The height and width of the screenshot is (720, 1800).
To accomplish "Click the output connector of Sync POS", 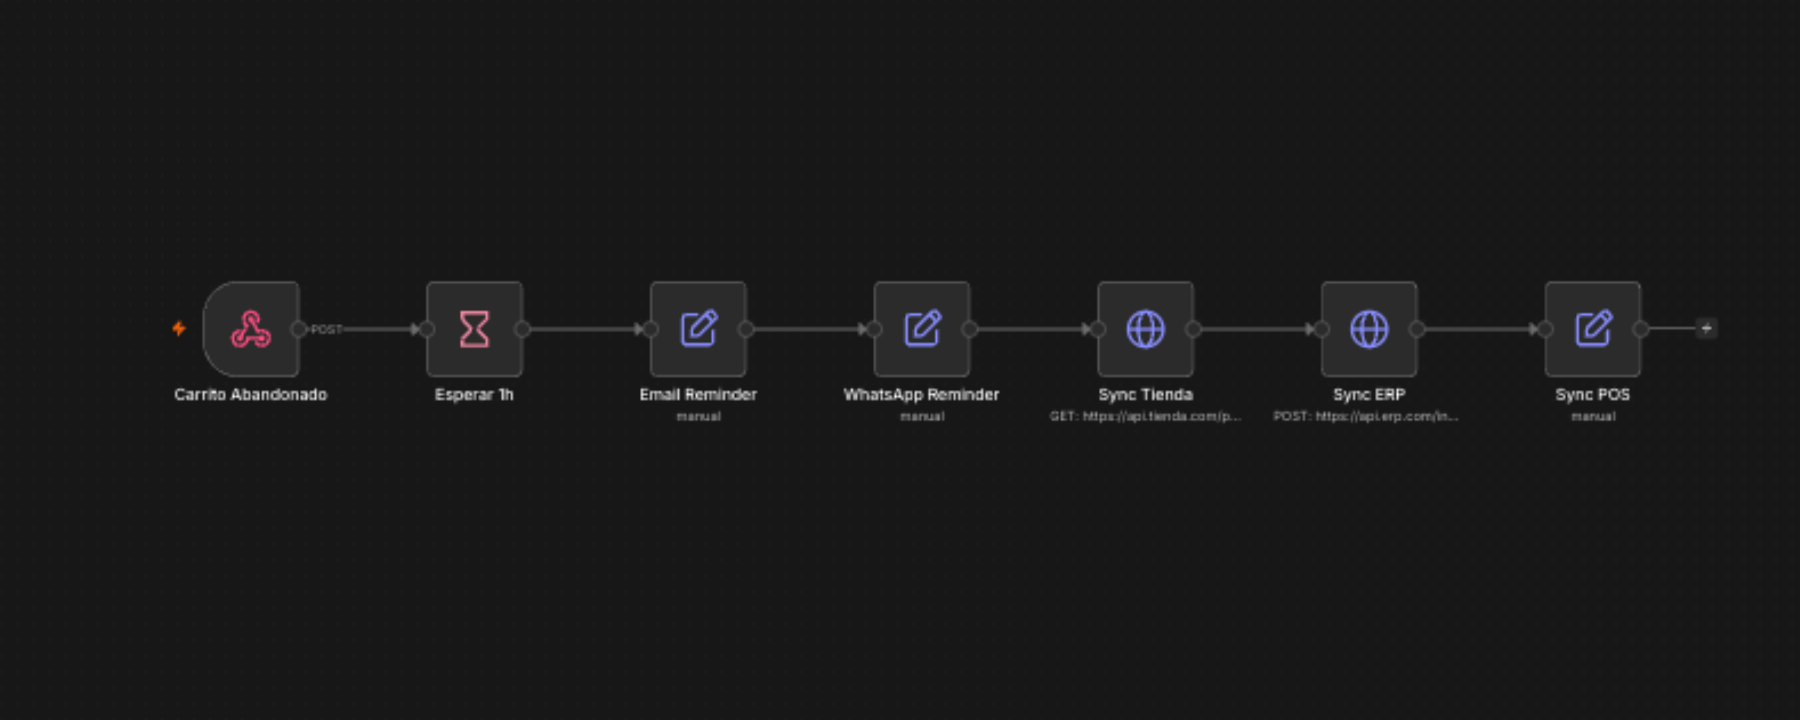I will pos(1641,329).
